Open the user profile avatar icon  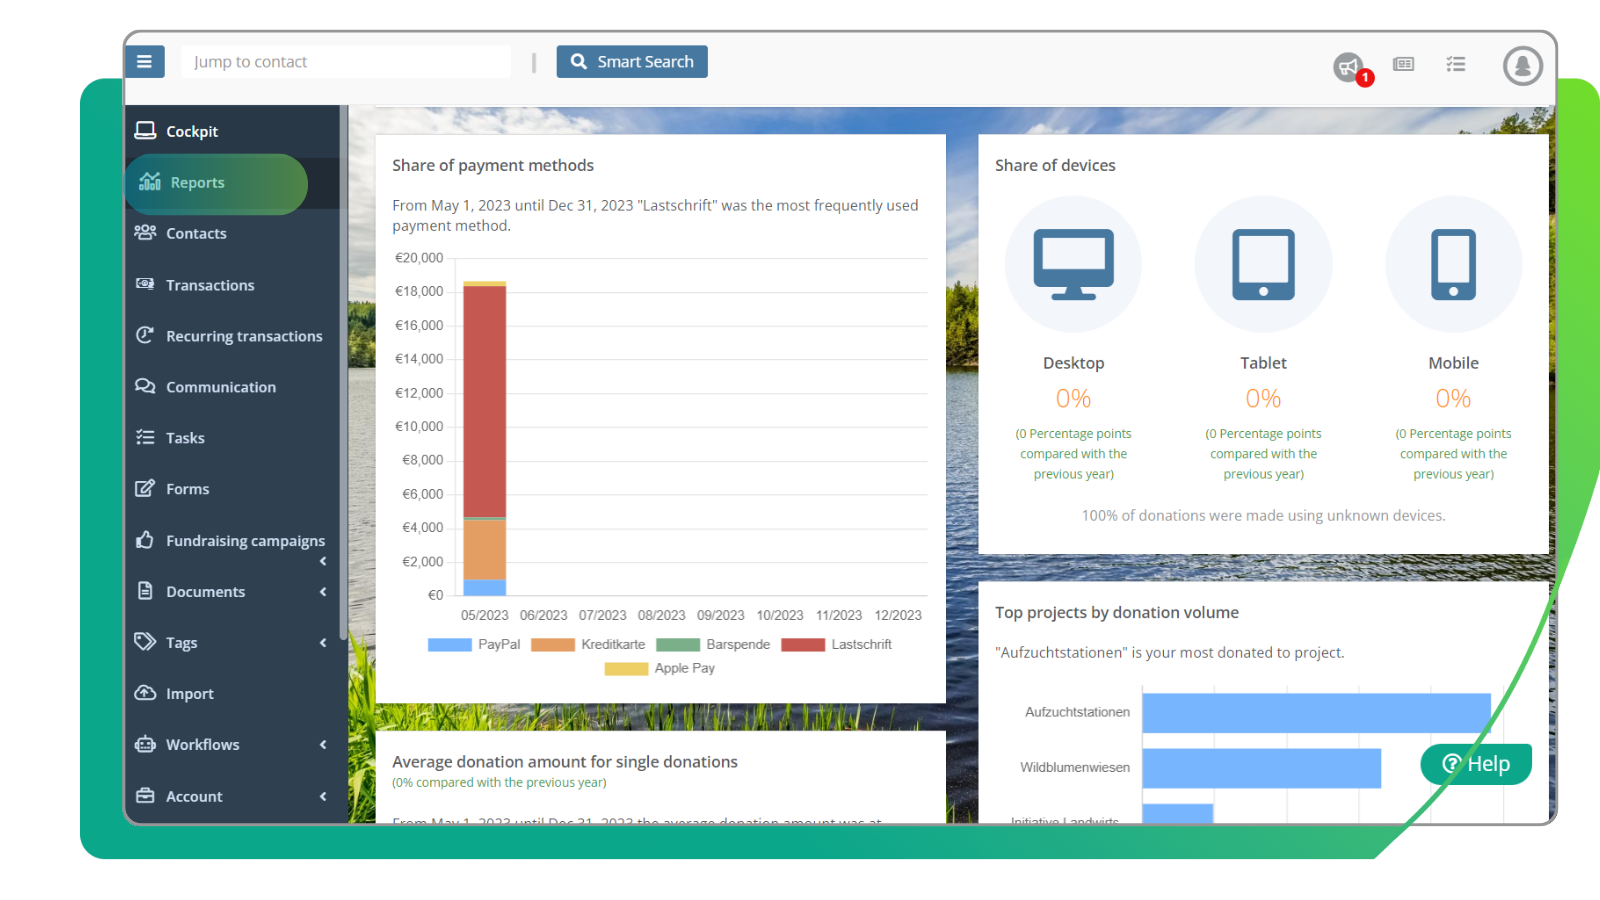(1521, 66)
